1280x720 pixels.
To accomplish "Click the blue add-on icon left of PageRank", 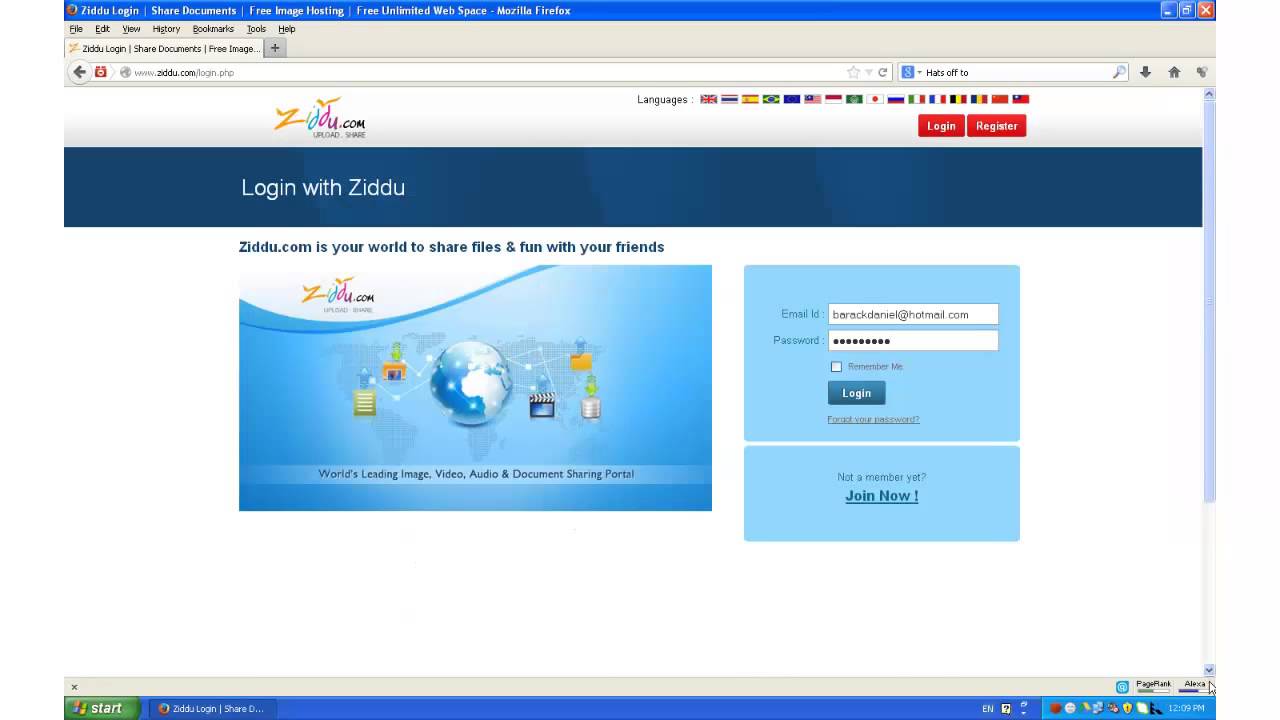I will pos(1122,687).
